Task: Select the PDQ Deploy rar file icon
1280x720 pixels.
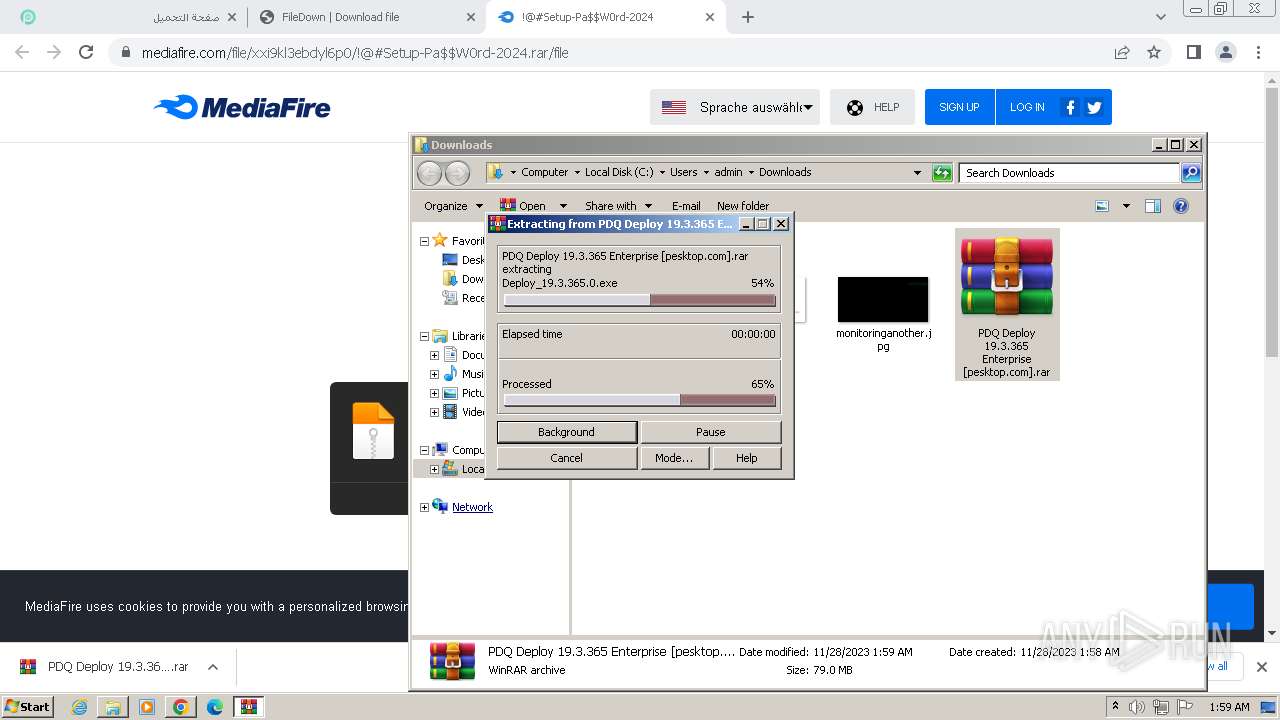Action: point(1007,278)
